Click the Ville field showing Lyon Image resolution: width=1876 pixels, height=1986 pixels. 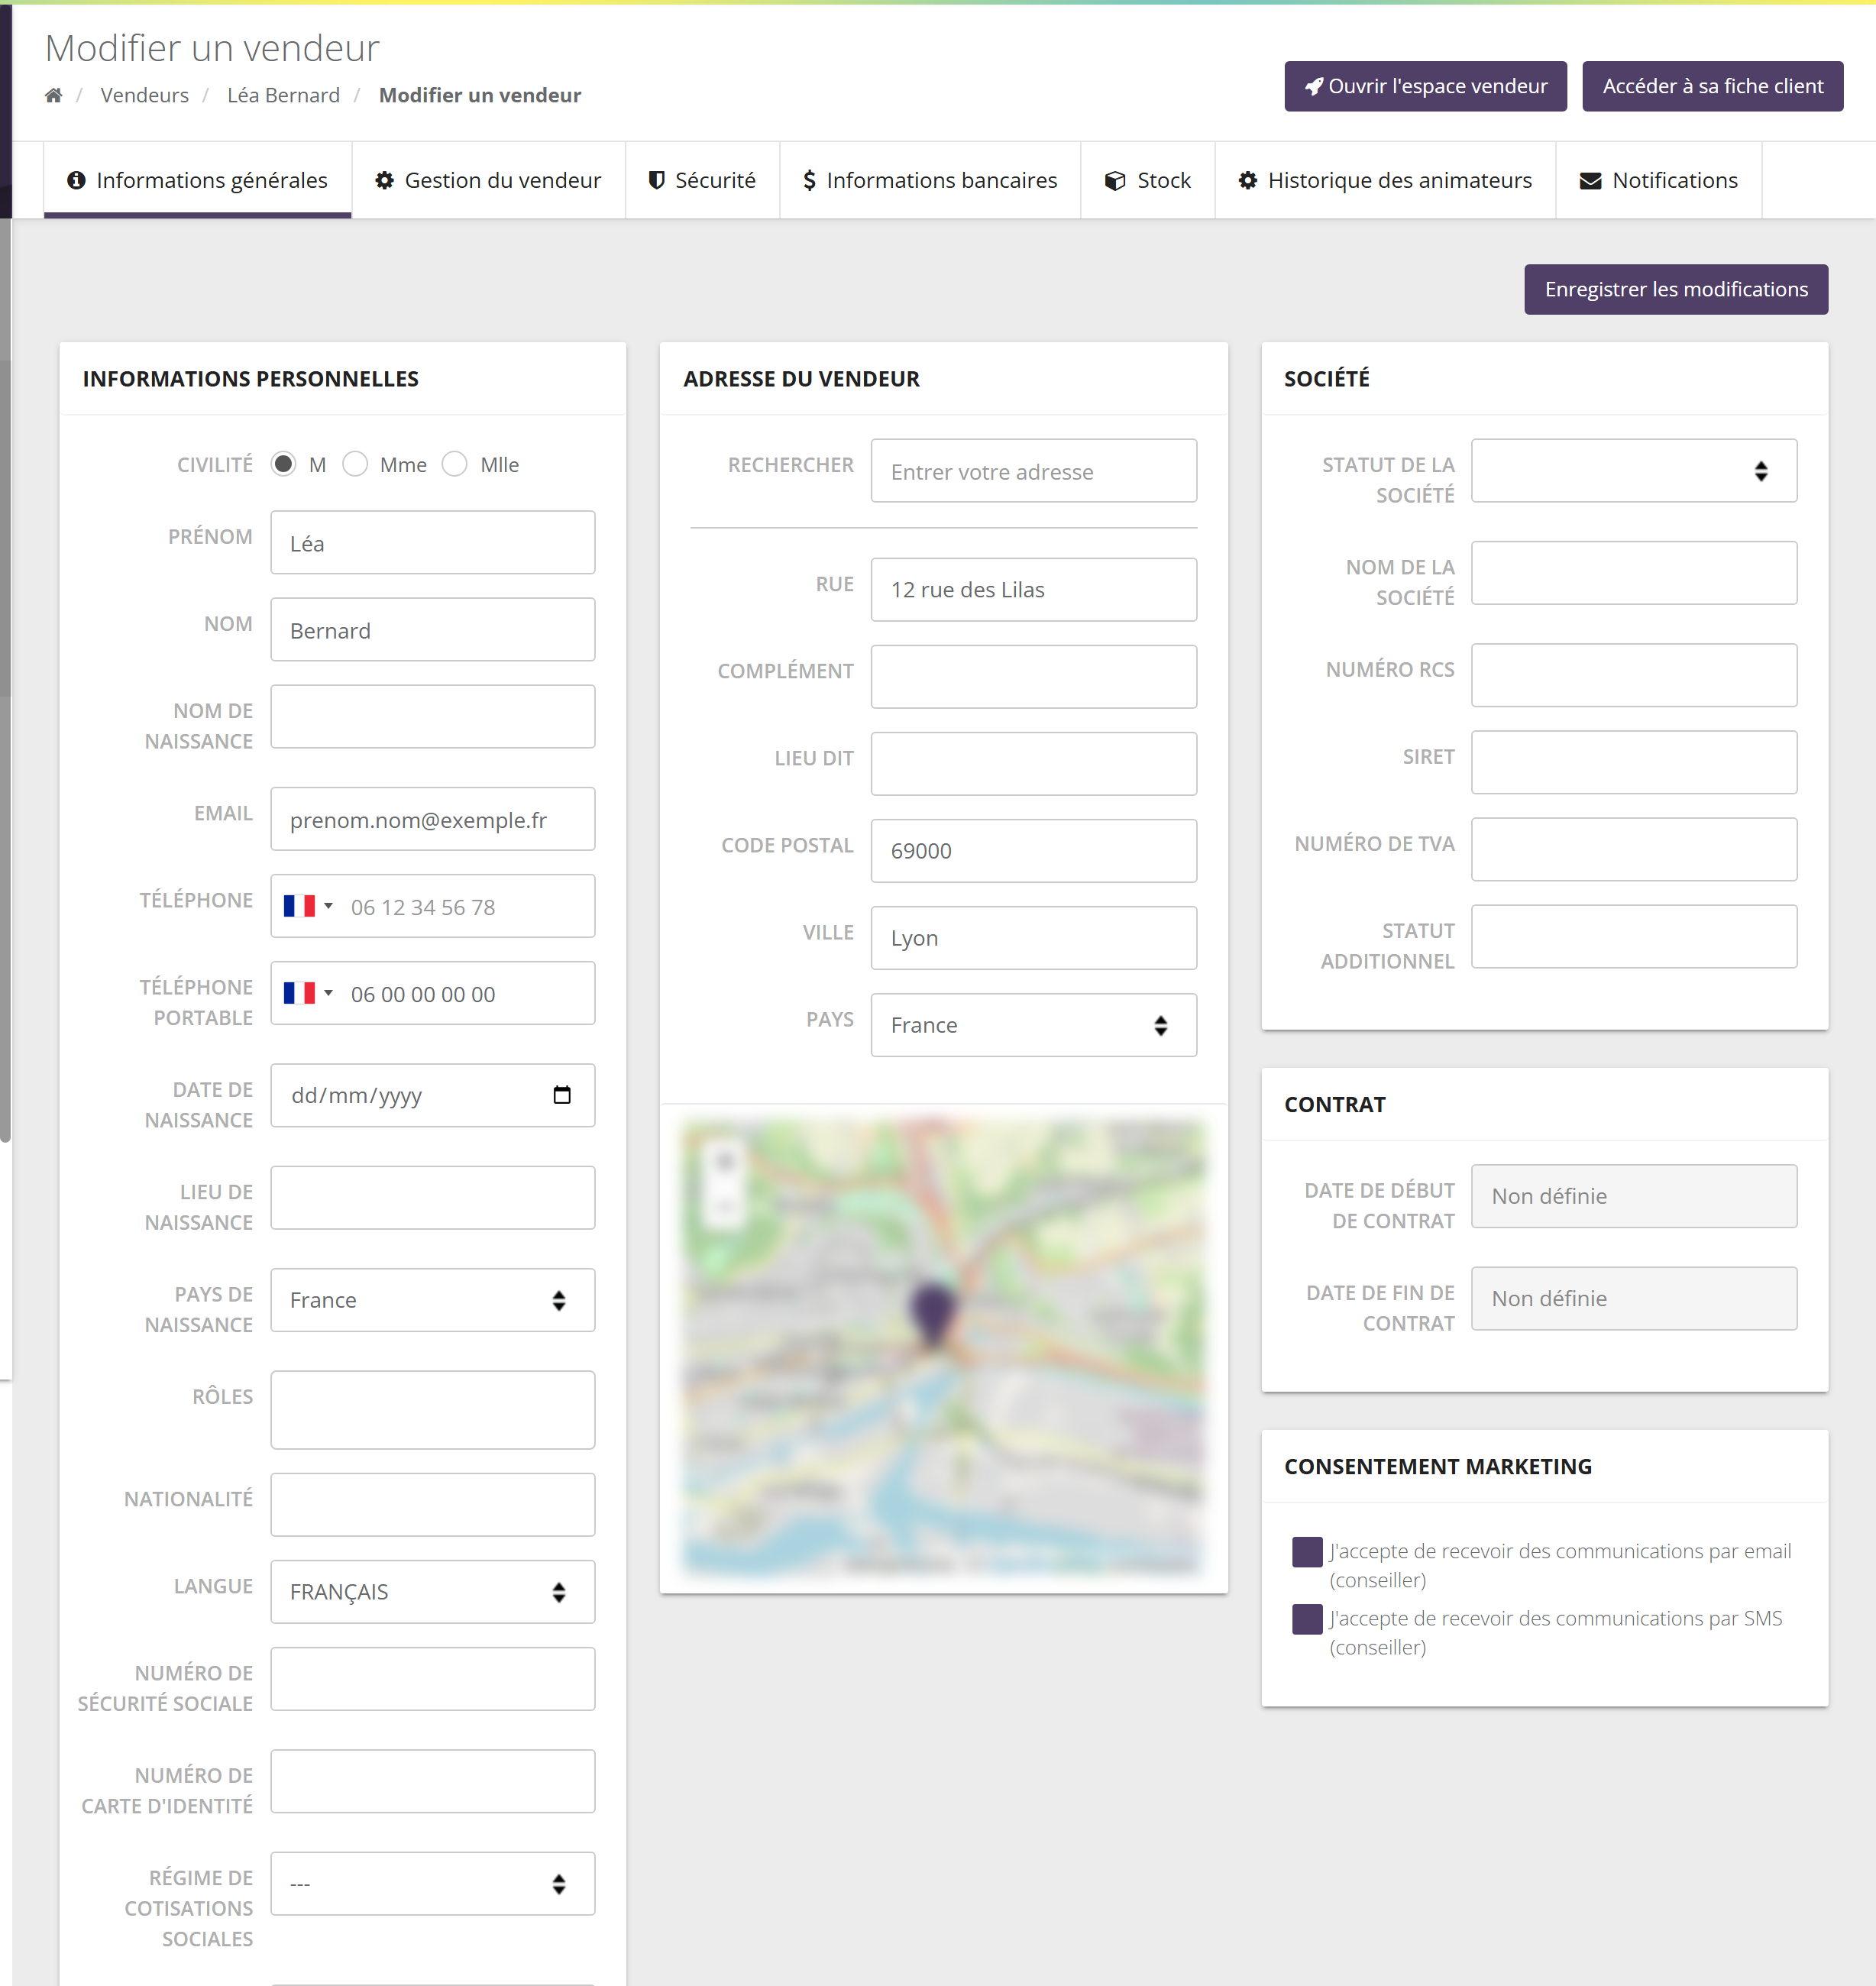point(1033,937)
